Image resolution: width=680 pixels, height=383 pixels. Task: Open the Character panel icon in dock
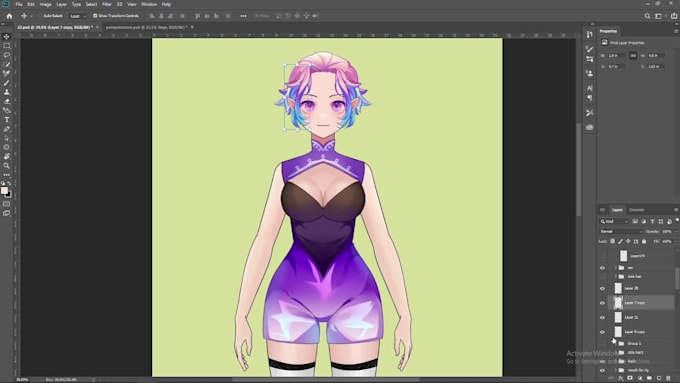pyautogui.click(x=589, y=88)
